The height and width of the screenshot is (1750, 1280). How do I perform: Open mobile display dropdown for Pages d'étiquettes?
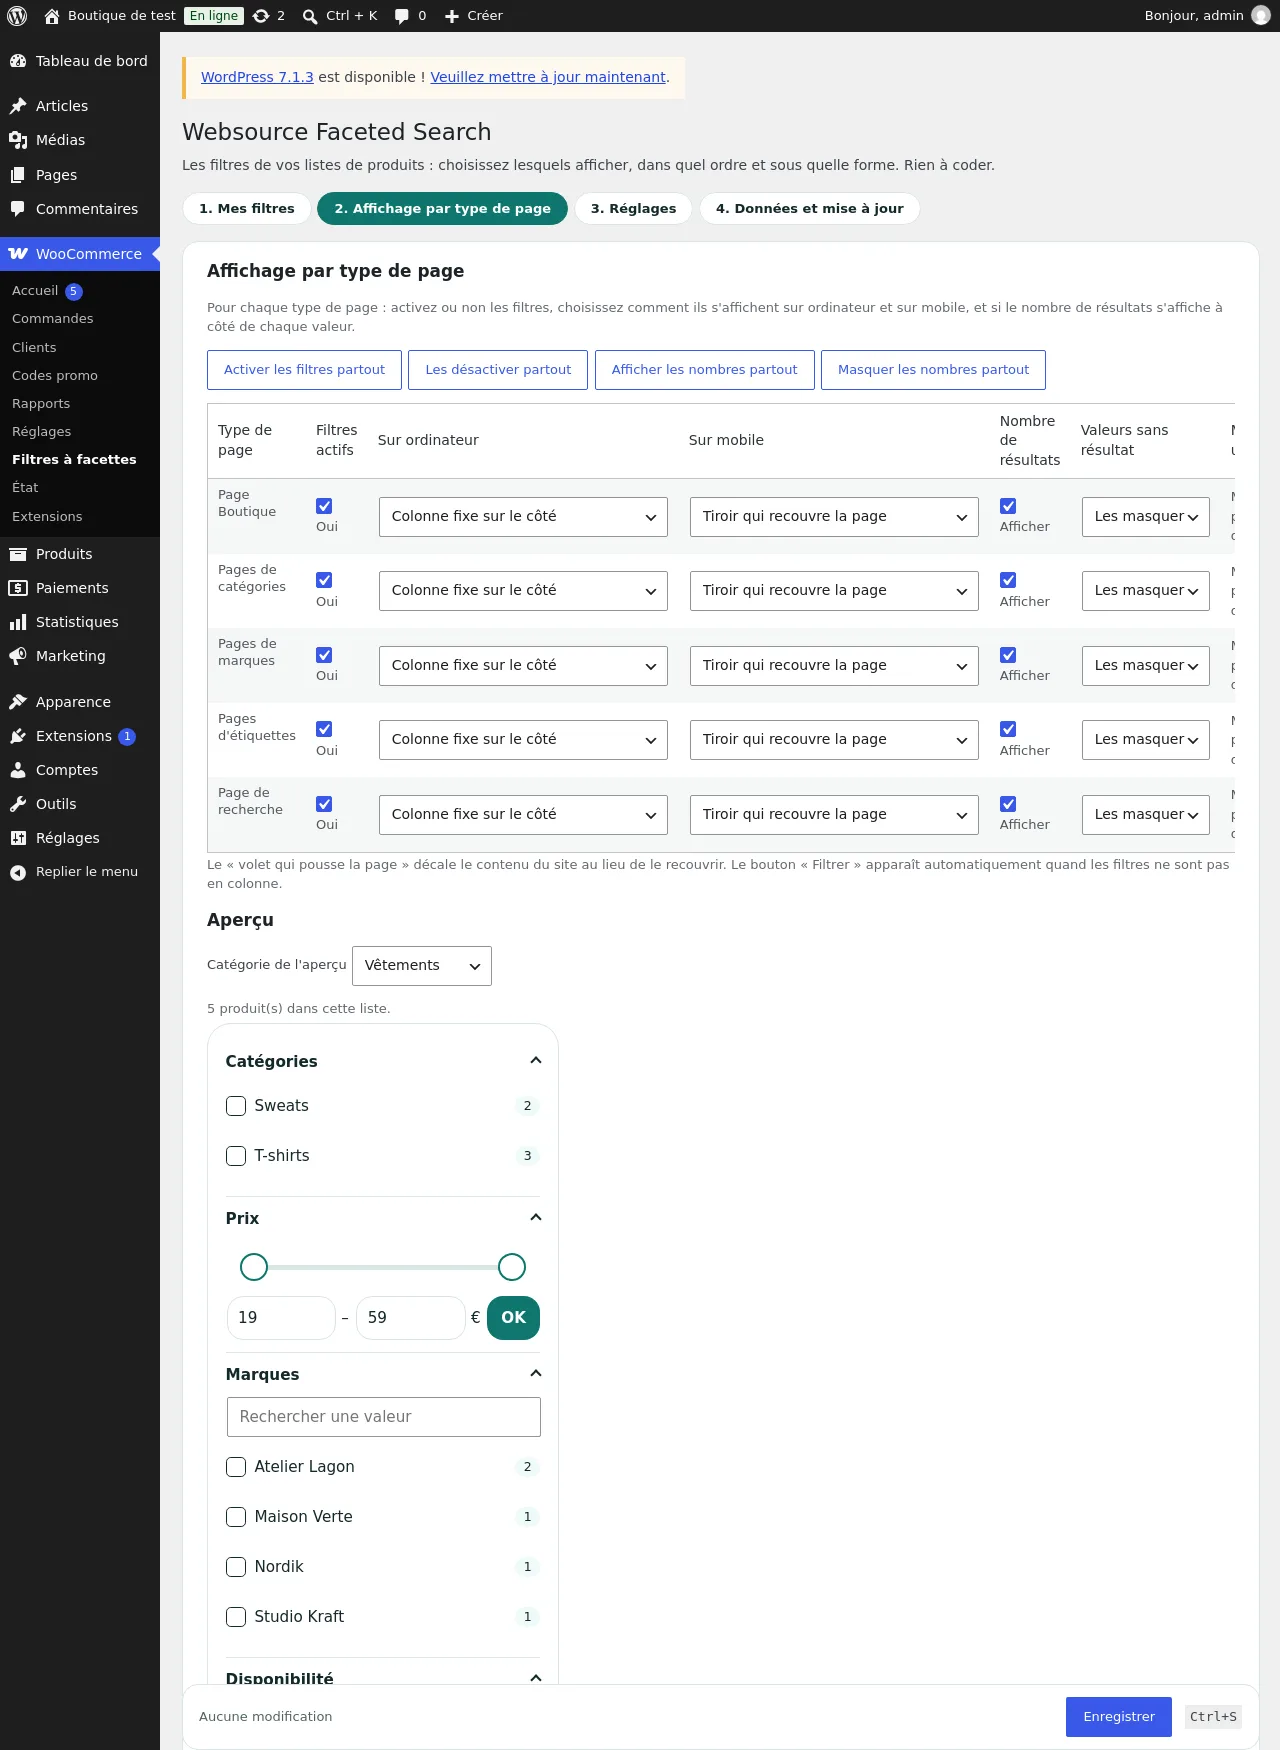(x=834, y=740)
